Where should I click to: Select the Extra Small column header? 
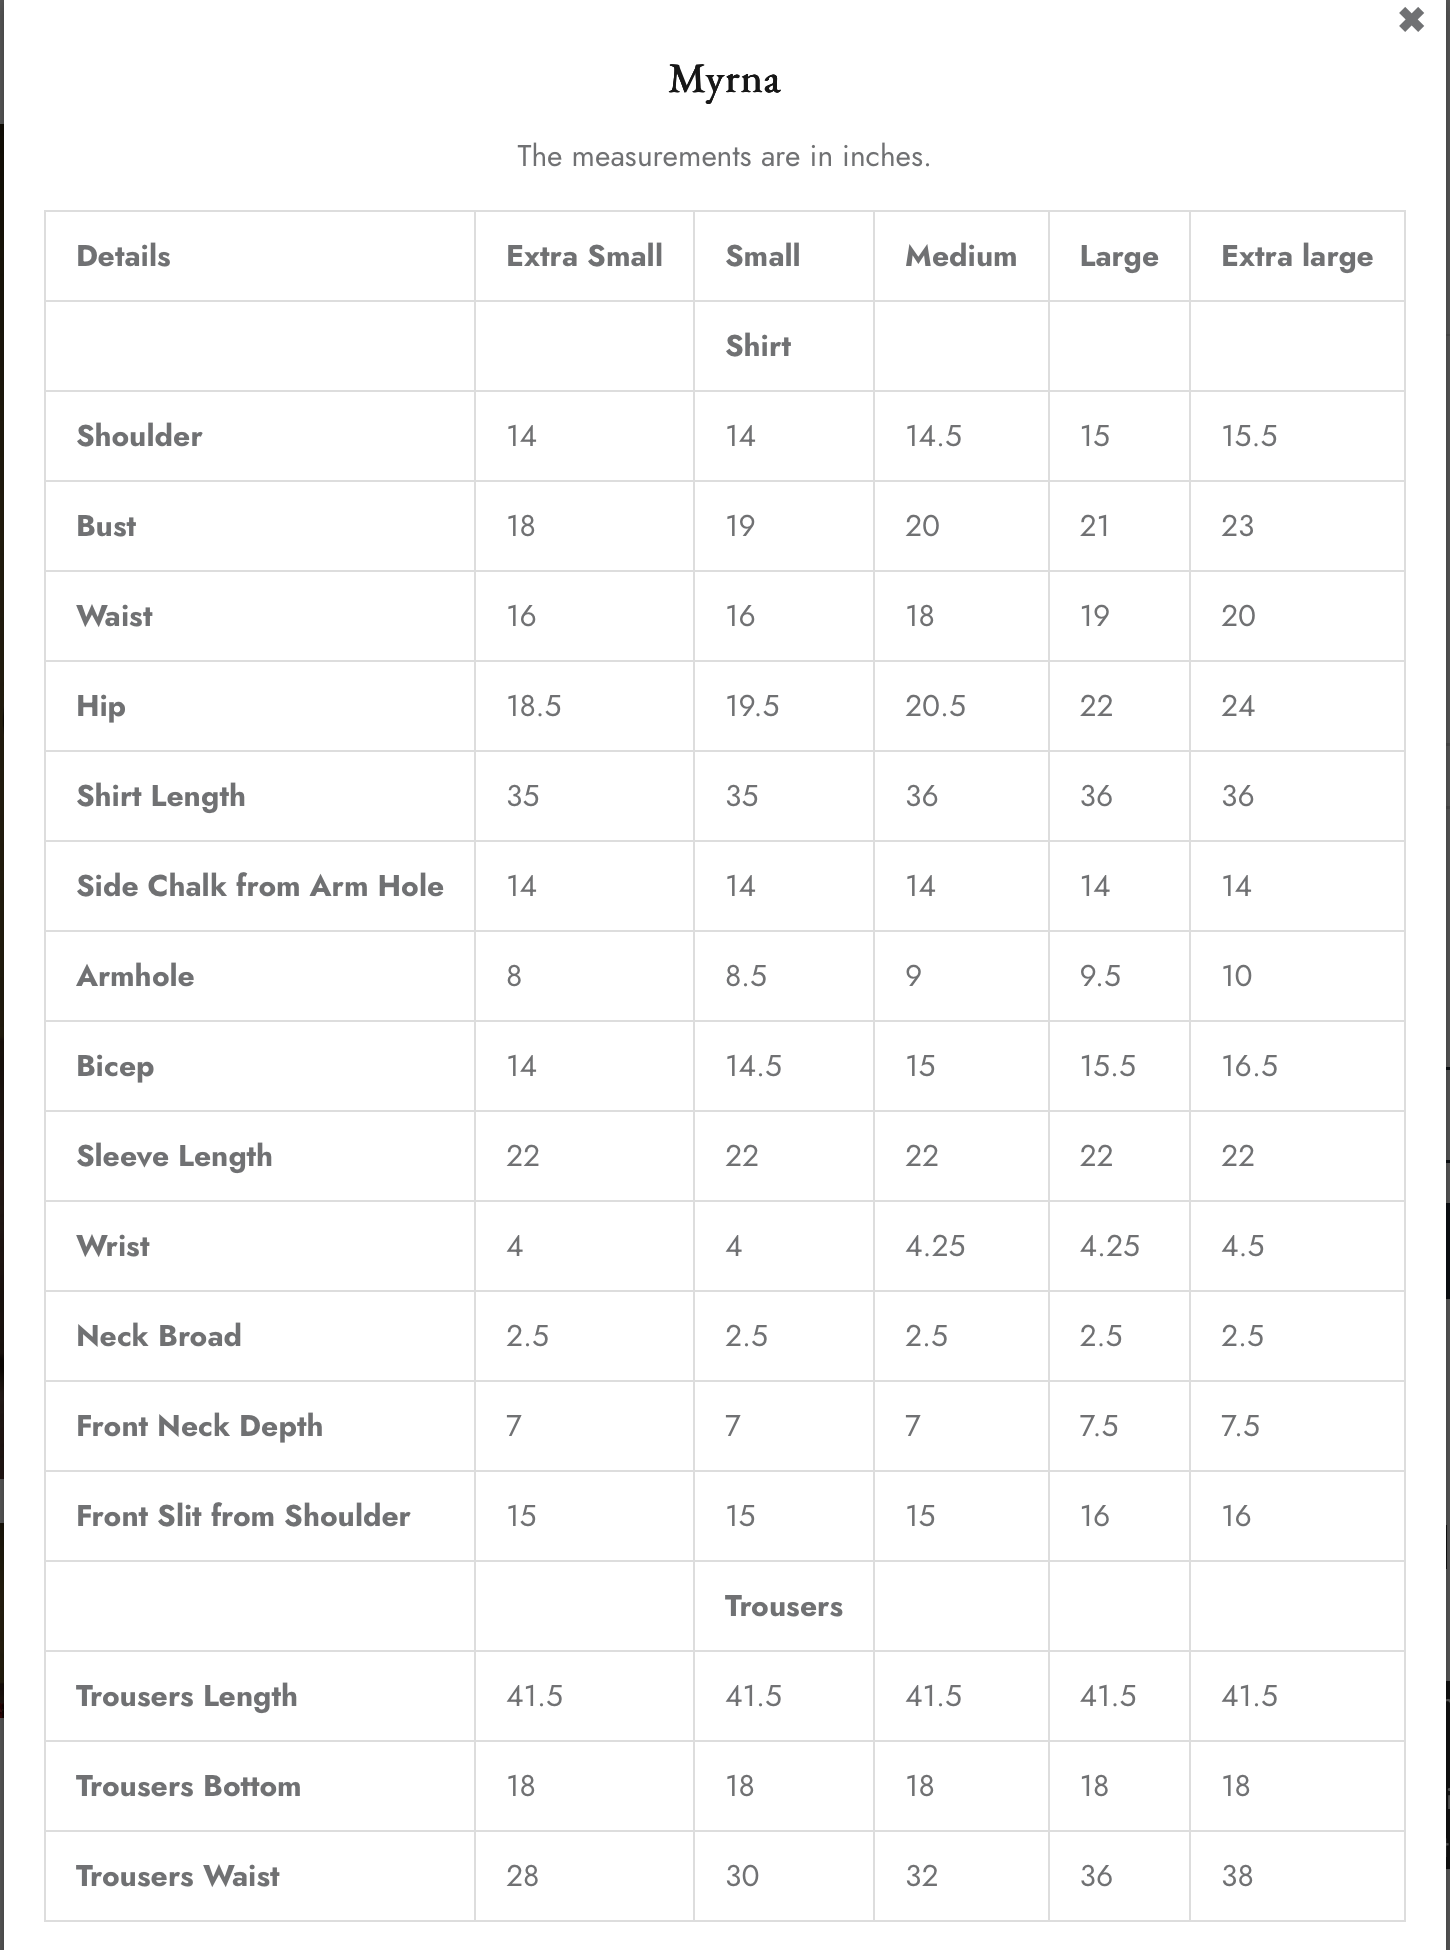click(584, 256)
